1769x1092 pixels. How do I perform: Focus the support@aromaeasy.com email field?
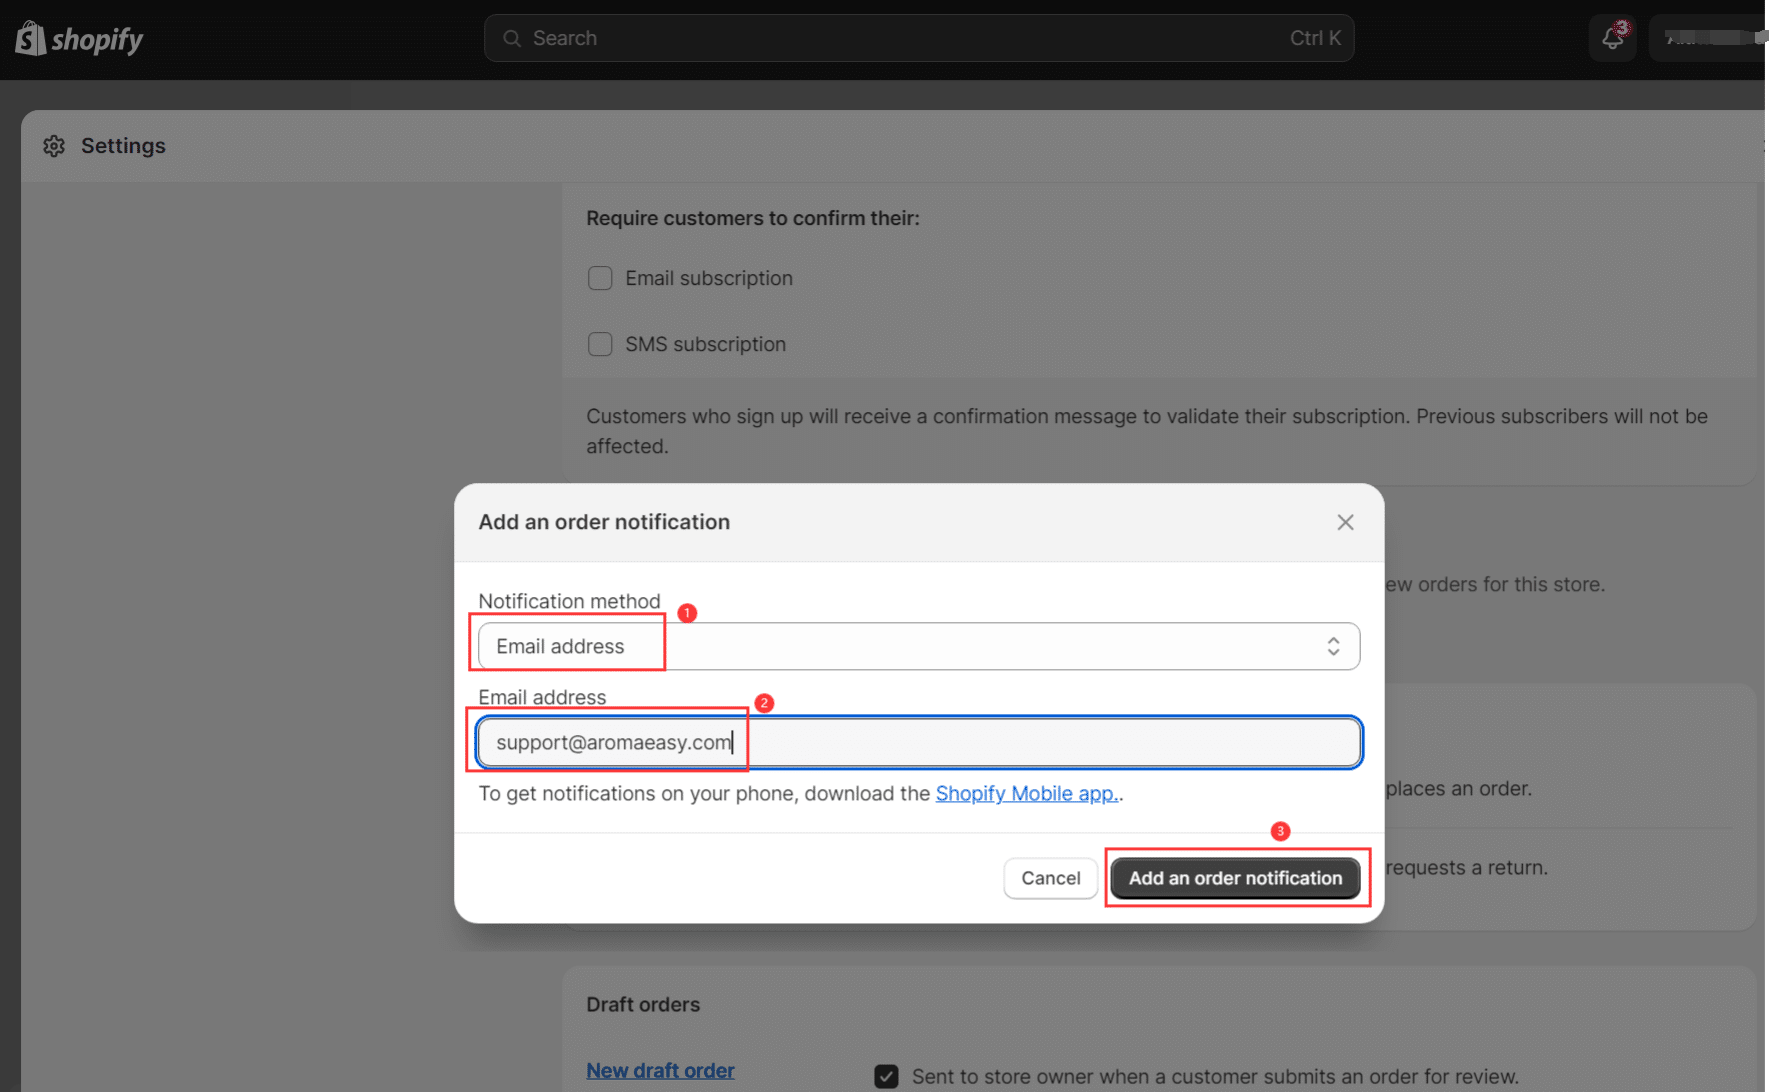point(918,742)
